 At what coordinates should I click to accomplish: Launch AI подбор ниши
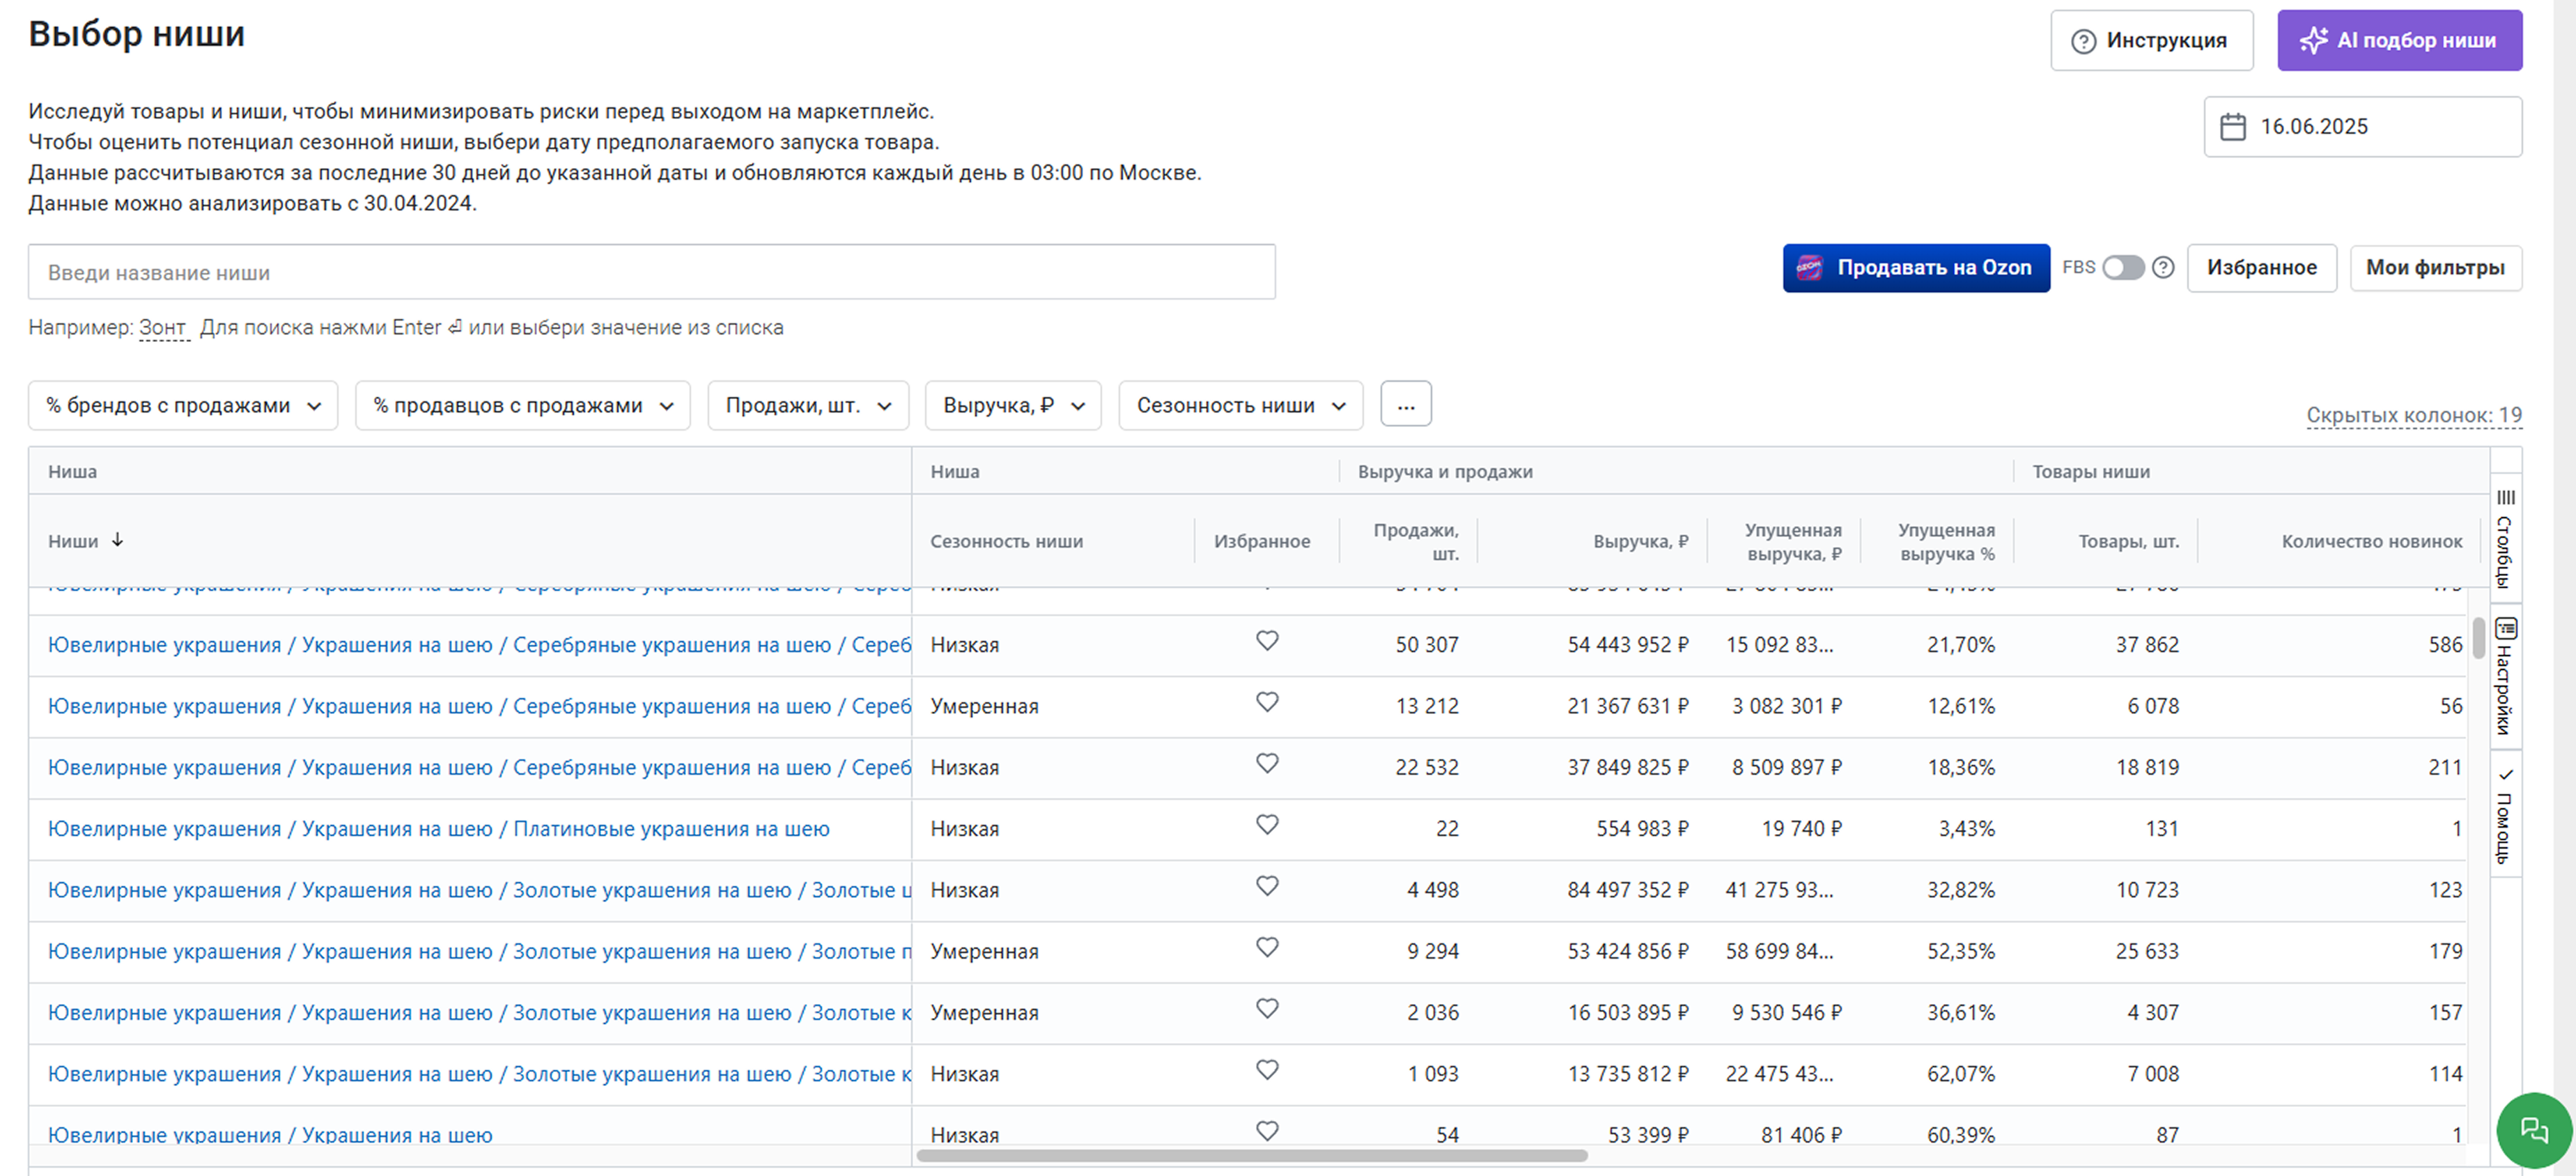2399,41
